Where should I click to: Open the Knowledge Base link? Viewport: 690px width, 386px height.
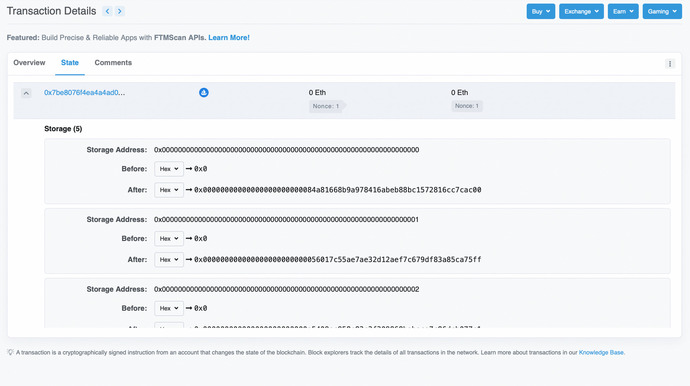click(601, 353)
